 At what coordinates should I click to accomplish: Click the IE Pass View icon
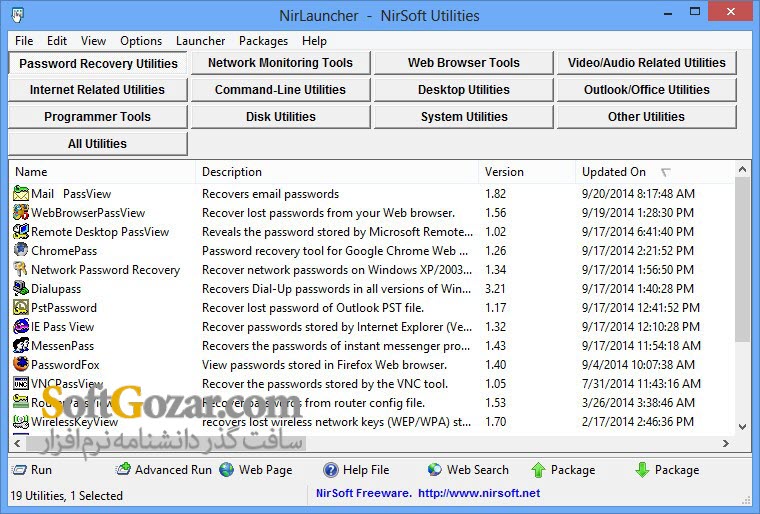pos(21,326)
